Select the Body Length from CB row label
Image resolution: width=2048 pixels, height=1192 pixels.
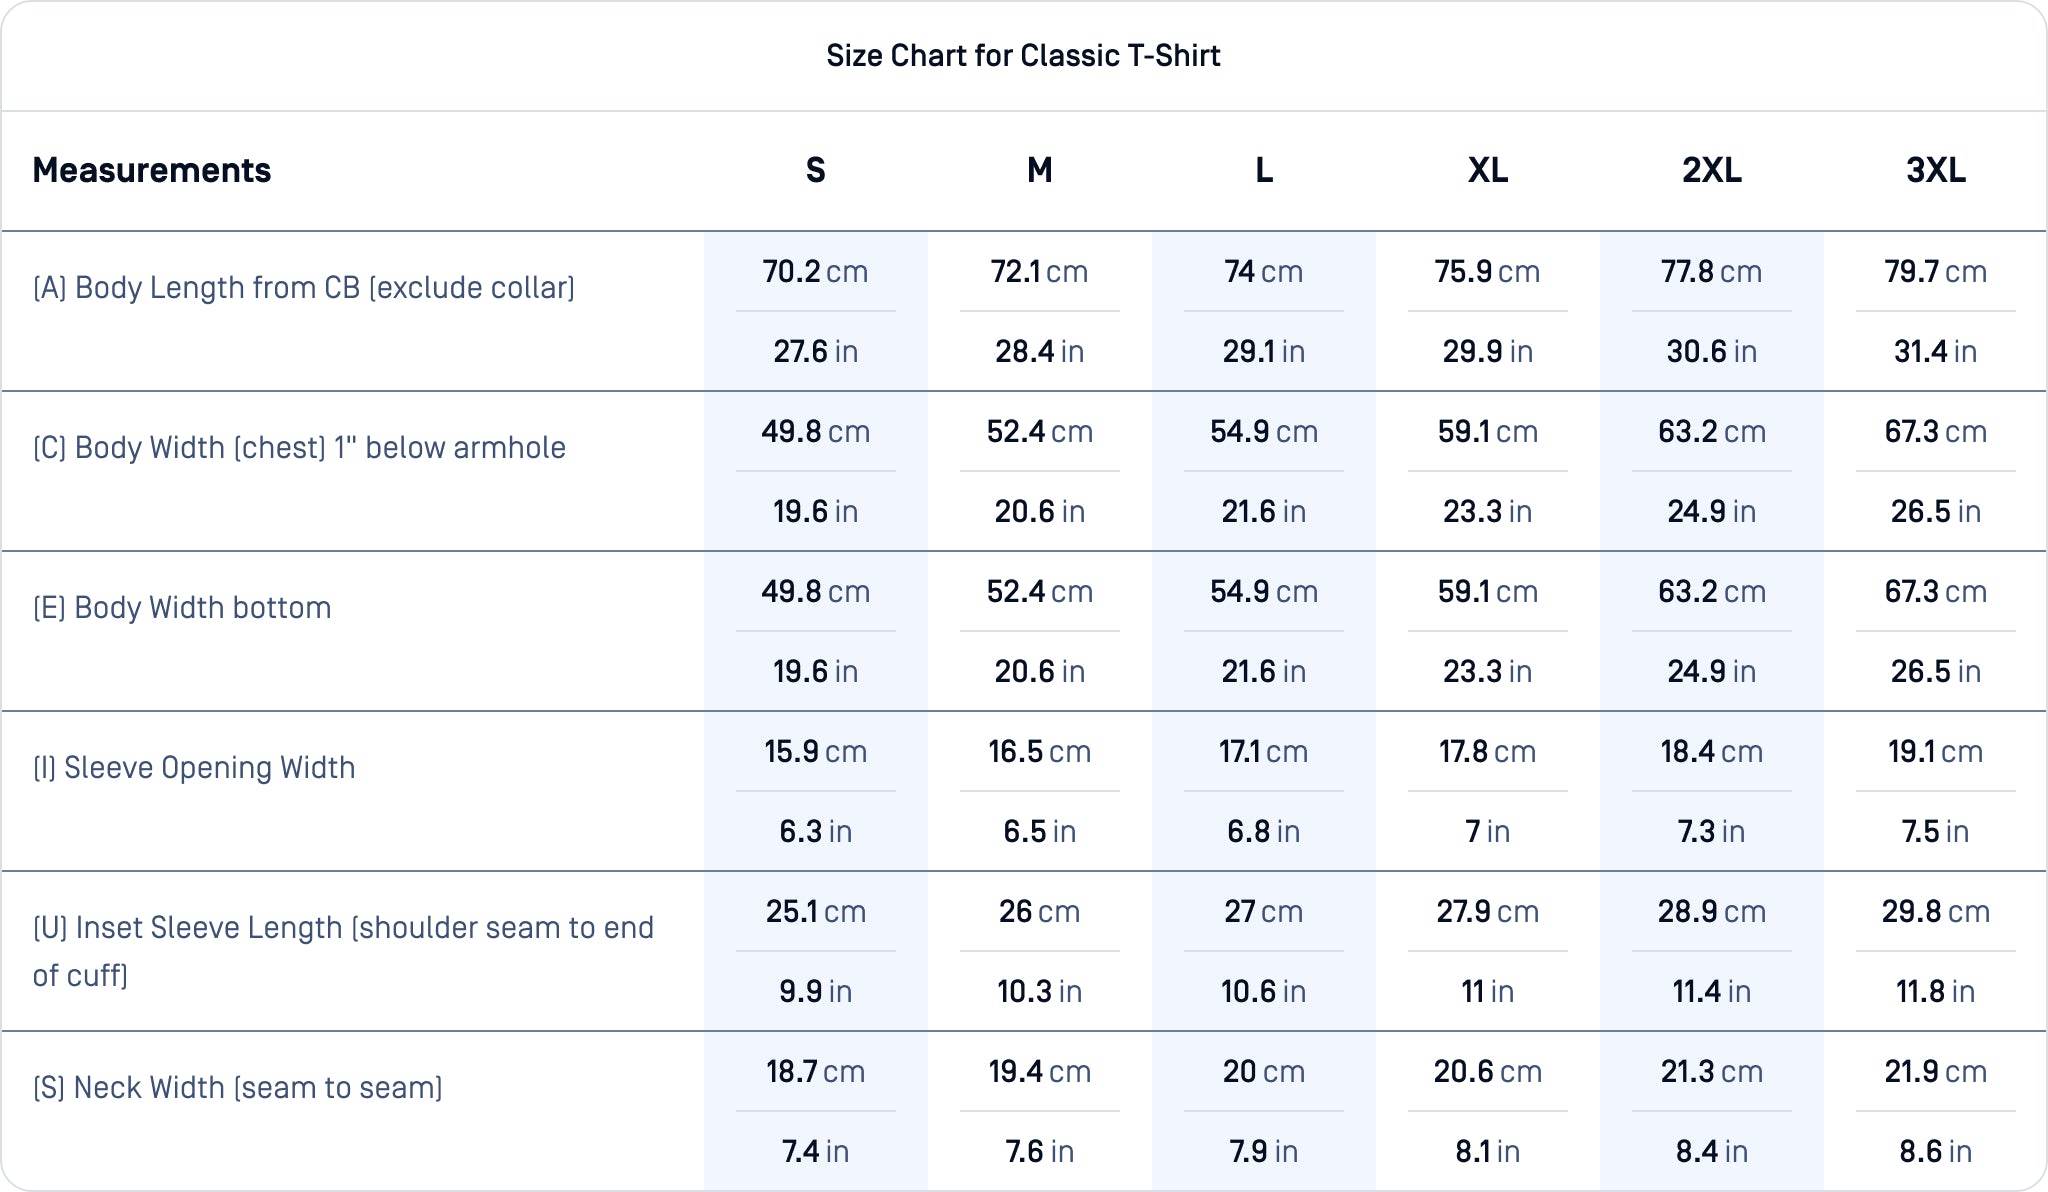304,288
